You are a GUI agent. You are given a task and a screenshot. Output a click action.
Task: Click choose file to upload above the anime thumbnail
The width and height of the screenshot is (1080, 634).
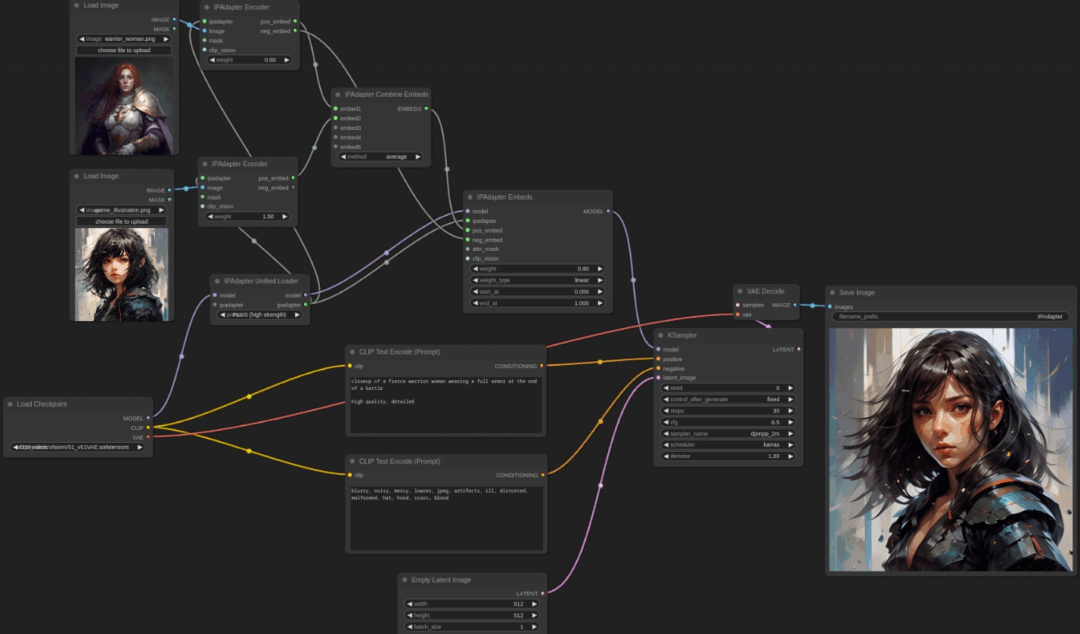click(x=121, y=221)
